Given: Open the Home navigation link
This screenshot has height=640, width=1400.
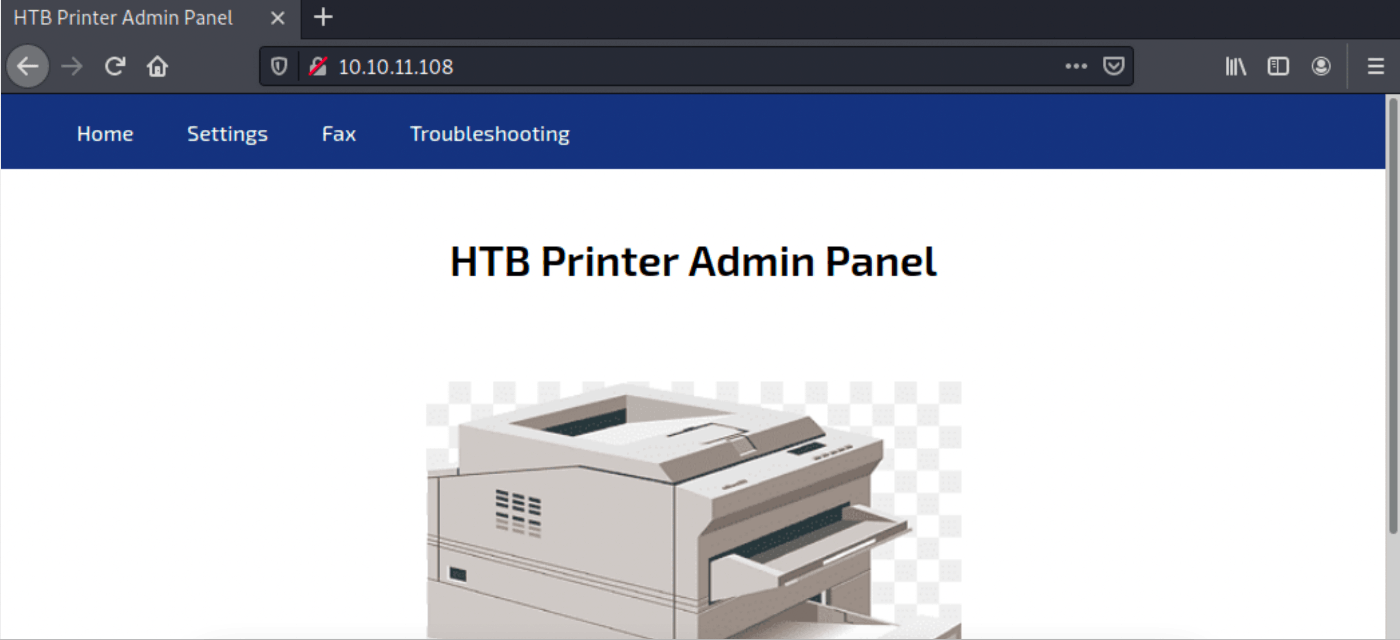Looking at the screenshot, I should click(x=105, y=134).
